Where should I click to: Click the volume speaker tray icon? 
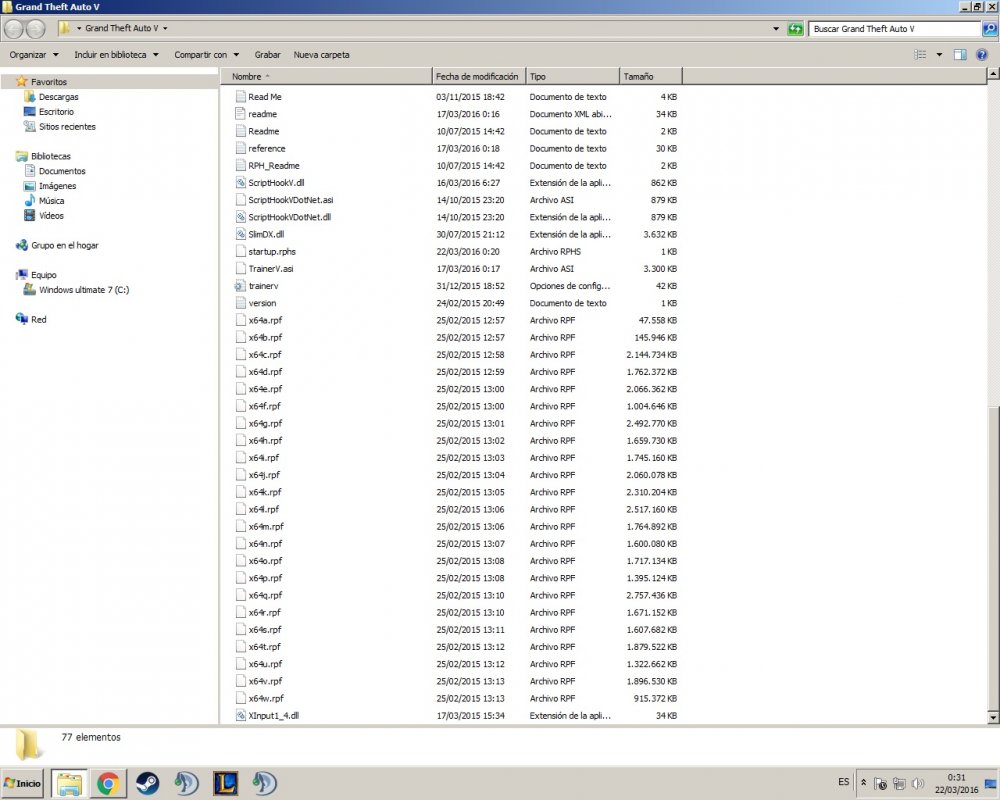click(918, 783)
